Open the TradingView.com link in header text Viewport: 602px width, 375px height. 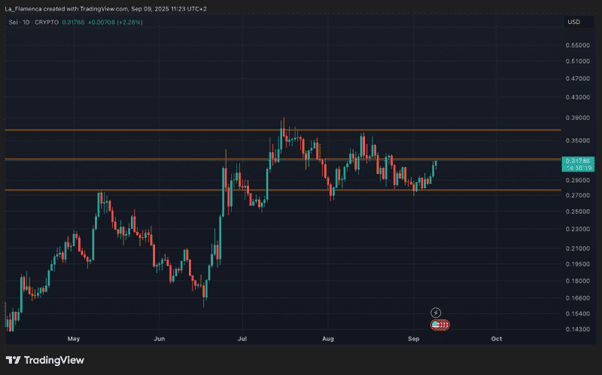[x=104, y=8]
